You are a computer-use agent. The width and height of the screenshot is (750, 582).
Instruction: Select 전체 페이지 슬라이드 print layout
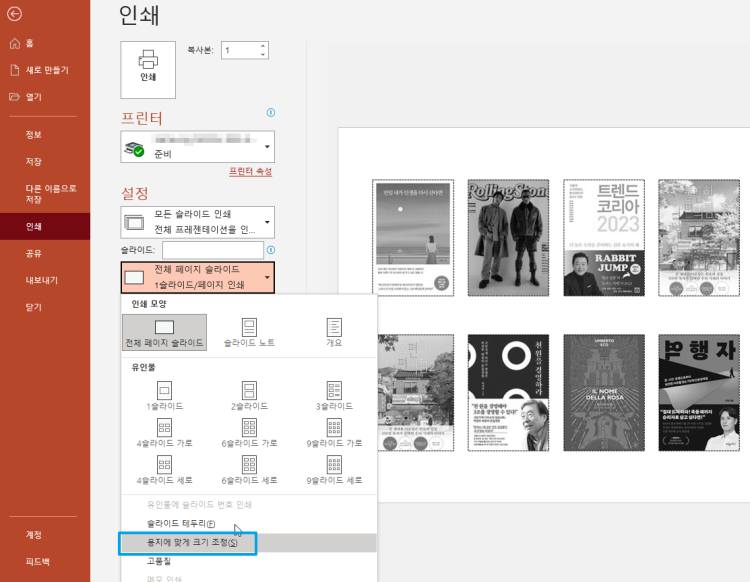165,332
